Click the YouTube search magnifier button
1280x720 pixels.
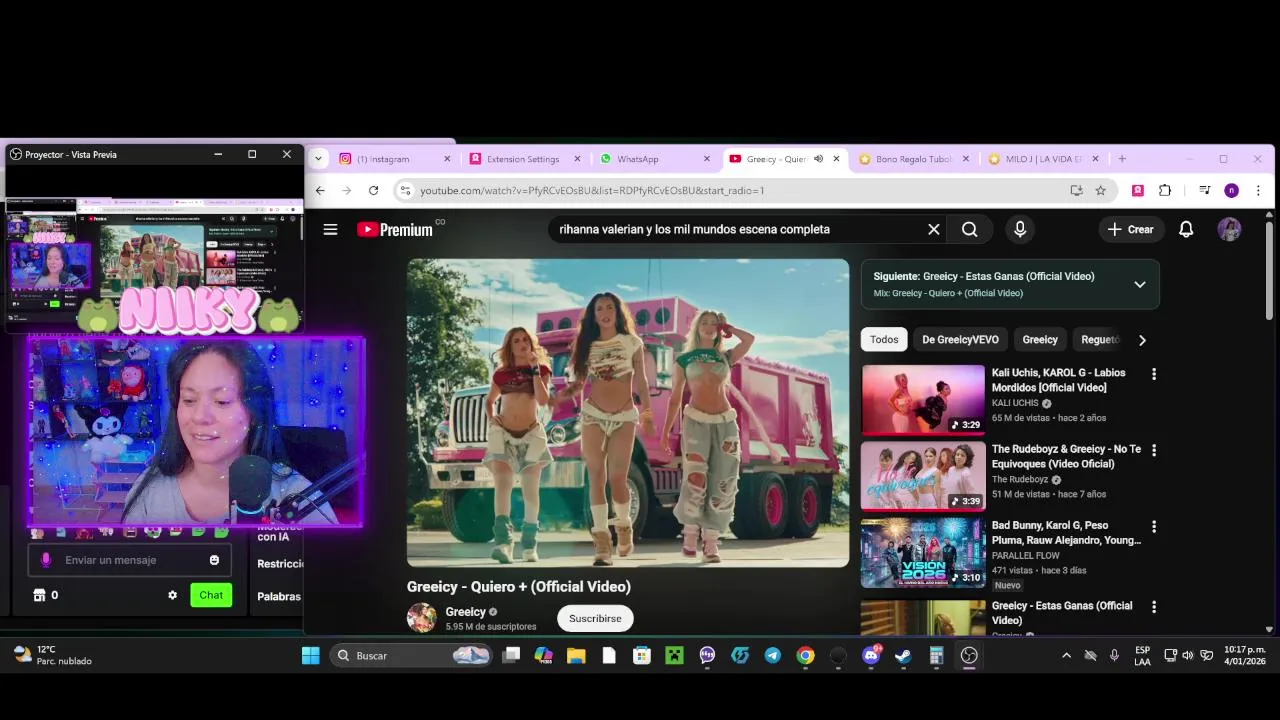point(969,229)
